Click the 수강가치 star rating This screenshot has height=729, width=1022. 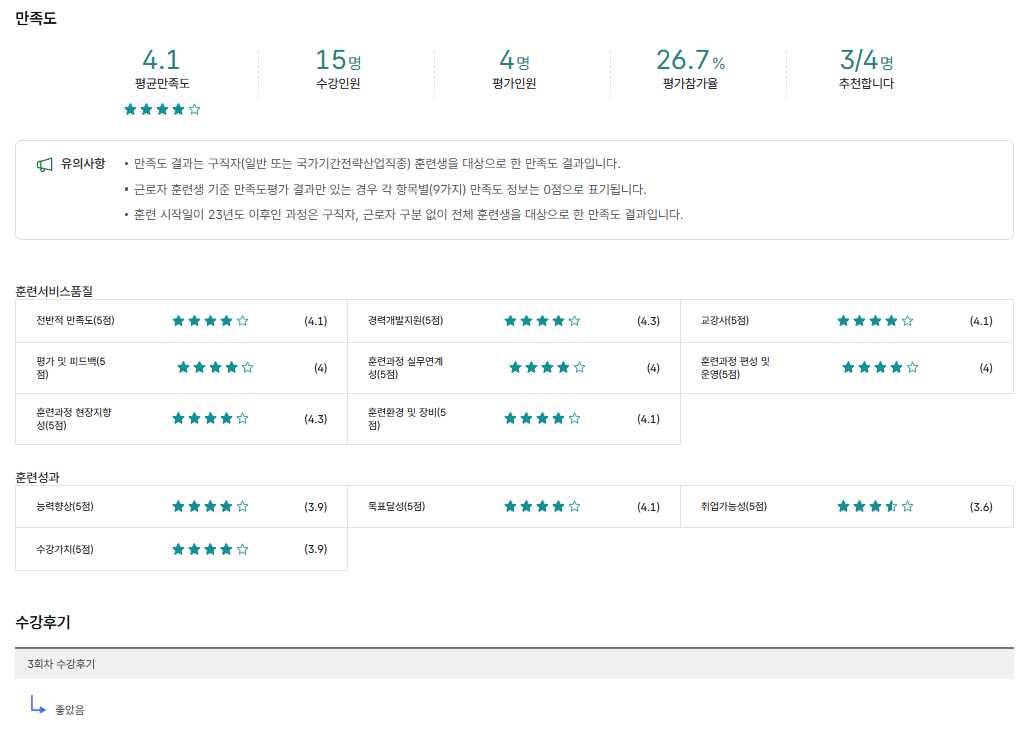[210, 550]
